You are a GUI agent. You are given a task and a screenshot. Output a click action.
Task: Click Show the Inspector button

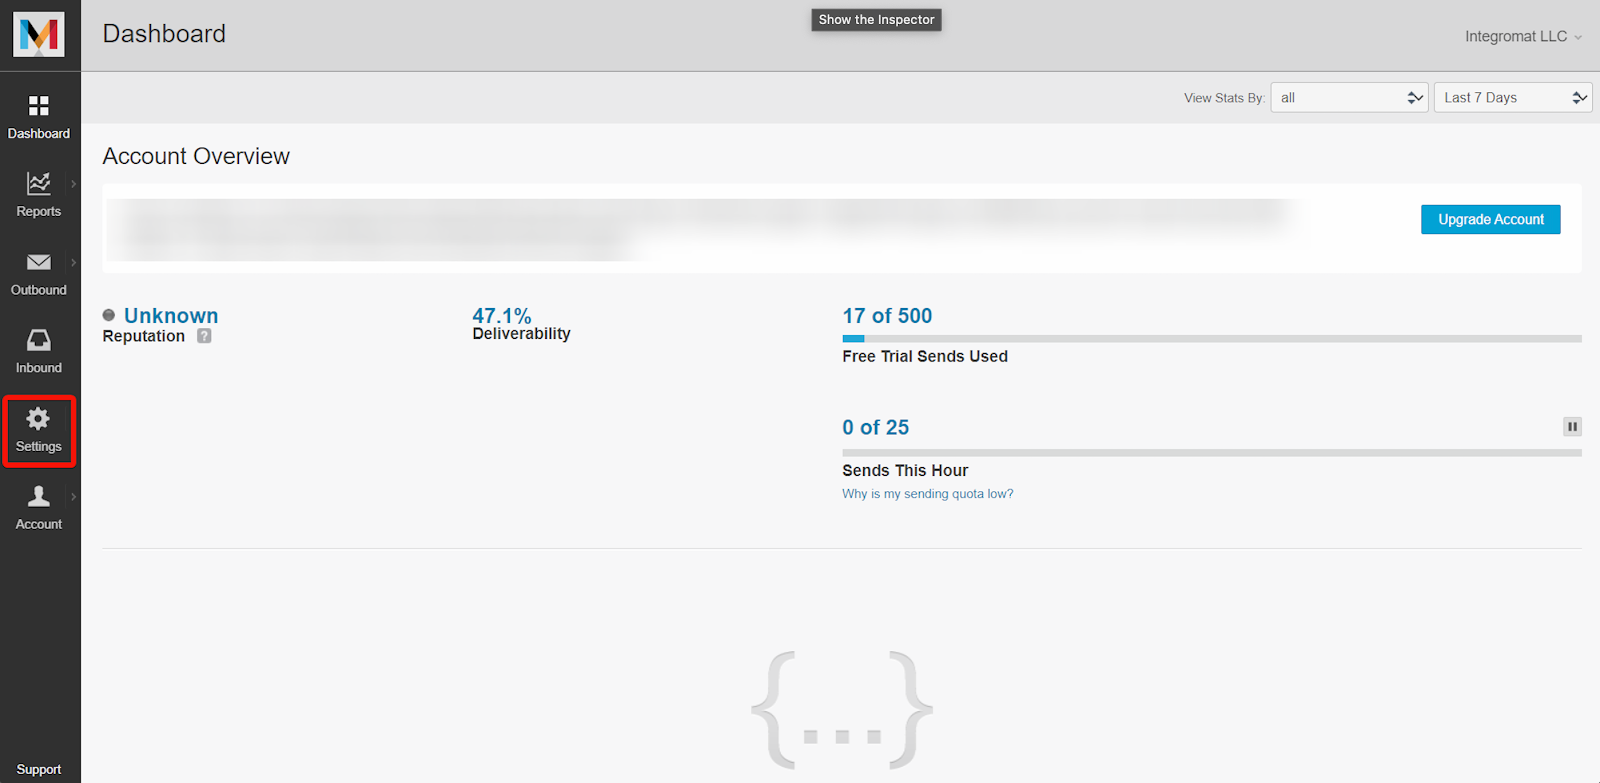click(876, 19)
